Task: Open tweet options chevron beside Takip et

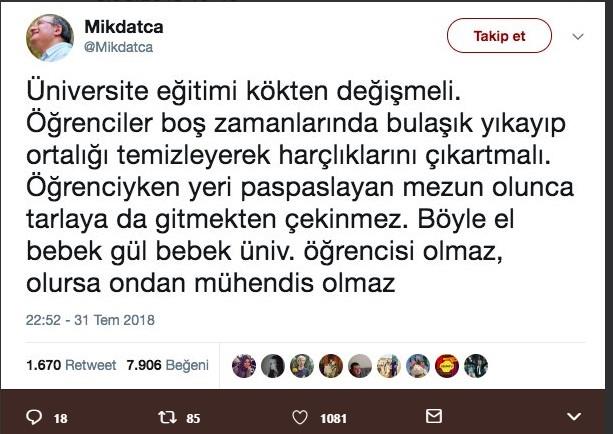Action: (577, 36)
